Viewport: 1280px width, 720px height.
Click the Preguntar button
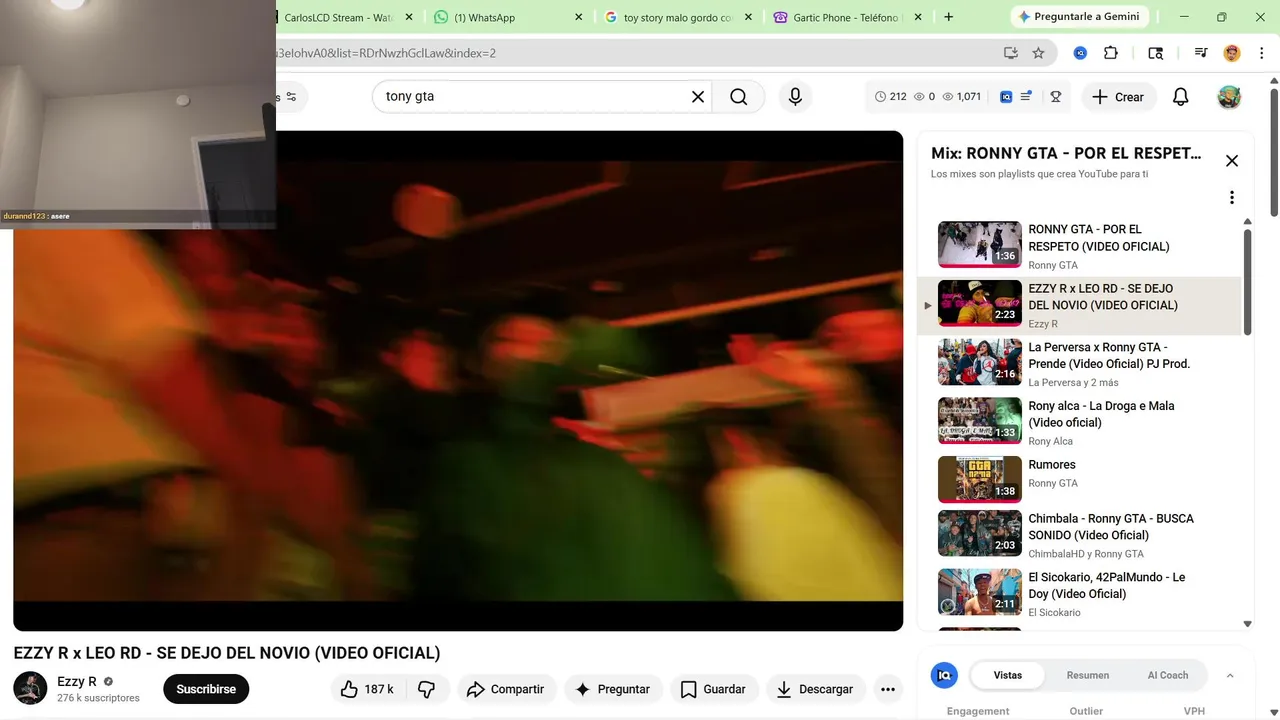click(x=613, y=689)
